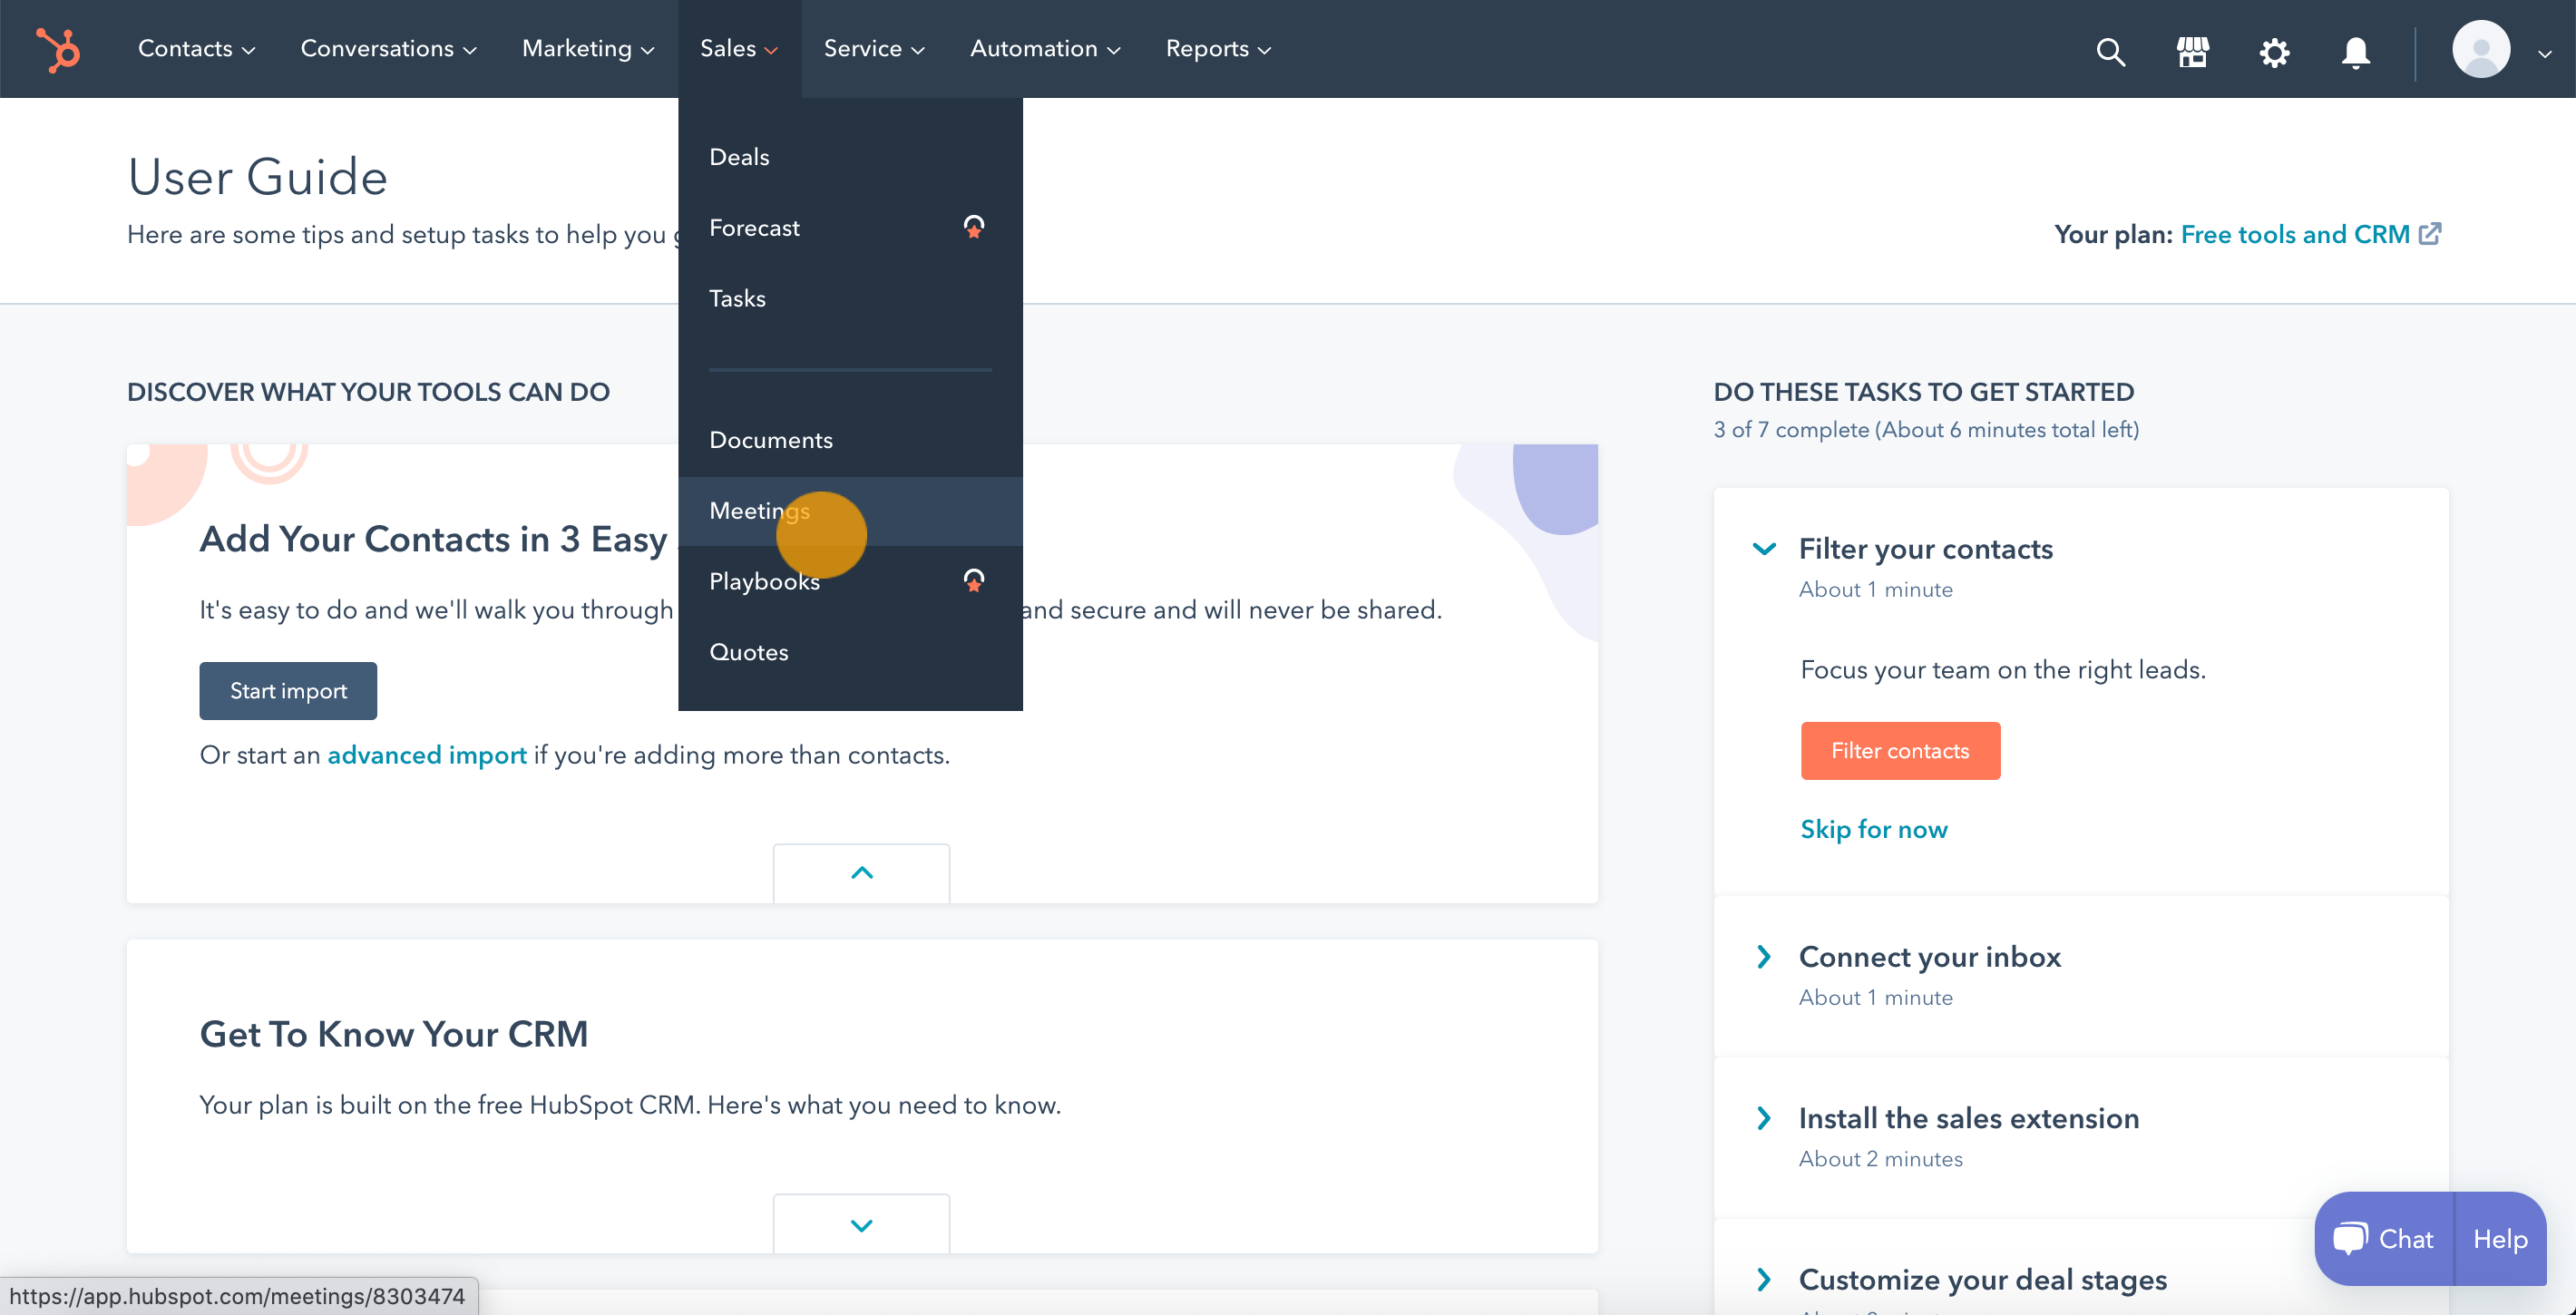Click the User Guide heading
This screenshot has width=2576, height=1315.
pyautogui.click(x=258, y=177)
